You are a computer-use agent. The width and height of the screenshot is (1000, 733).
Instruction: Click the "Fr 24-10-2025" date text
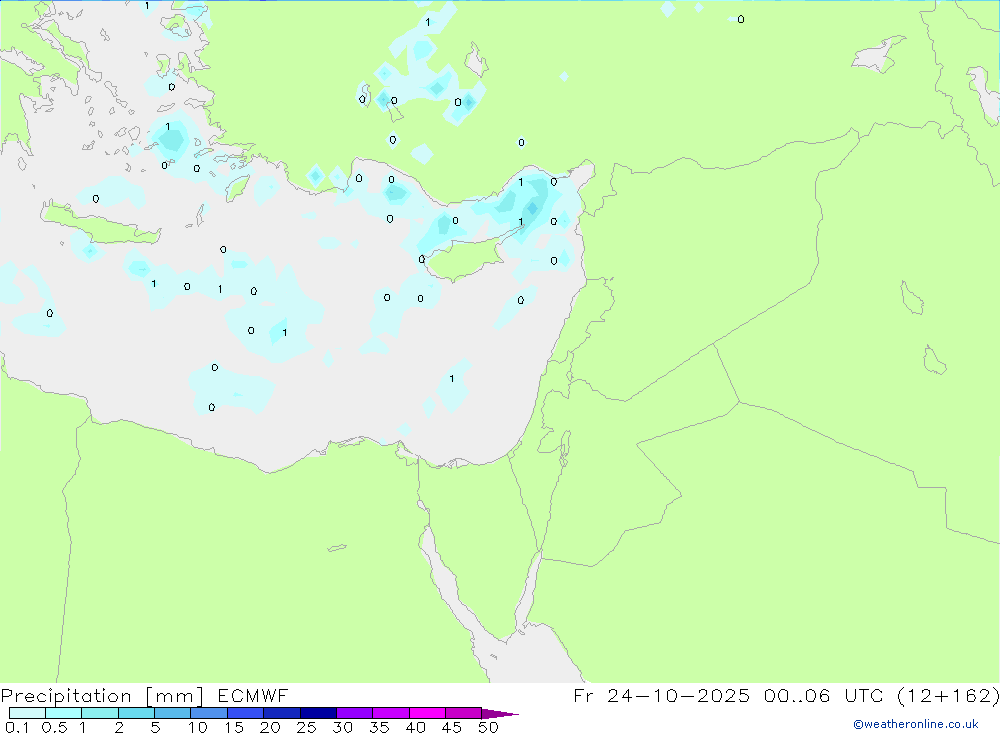point(661,696)
